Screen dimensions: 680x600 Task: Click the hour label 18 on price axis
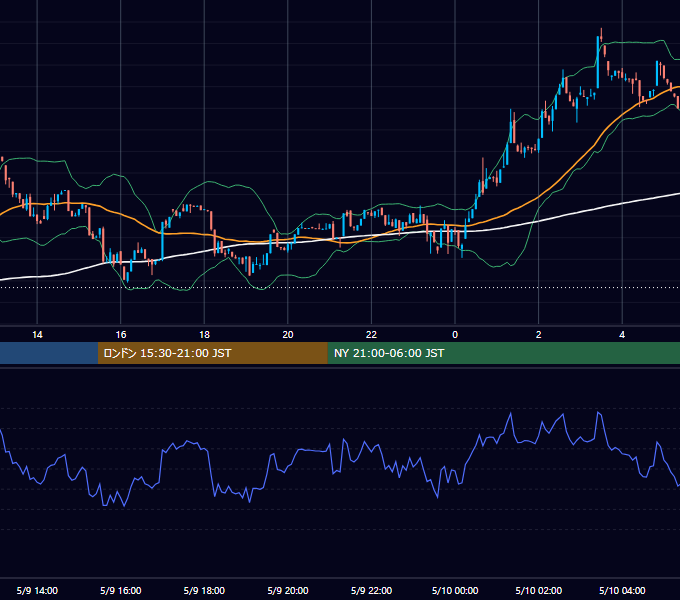pos(204,334)
